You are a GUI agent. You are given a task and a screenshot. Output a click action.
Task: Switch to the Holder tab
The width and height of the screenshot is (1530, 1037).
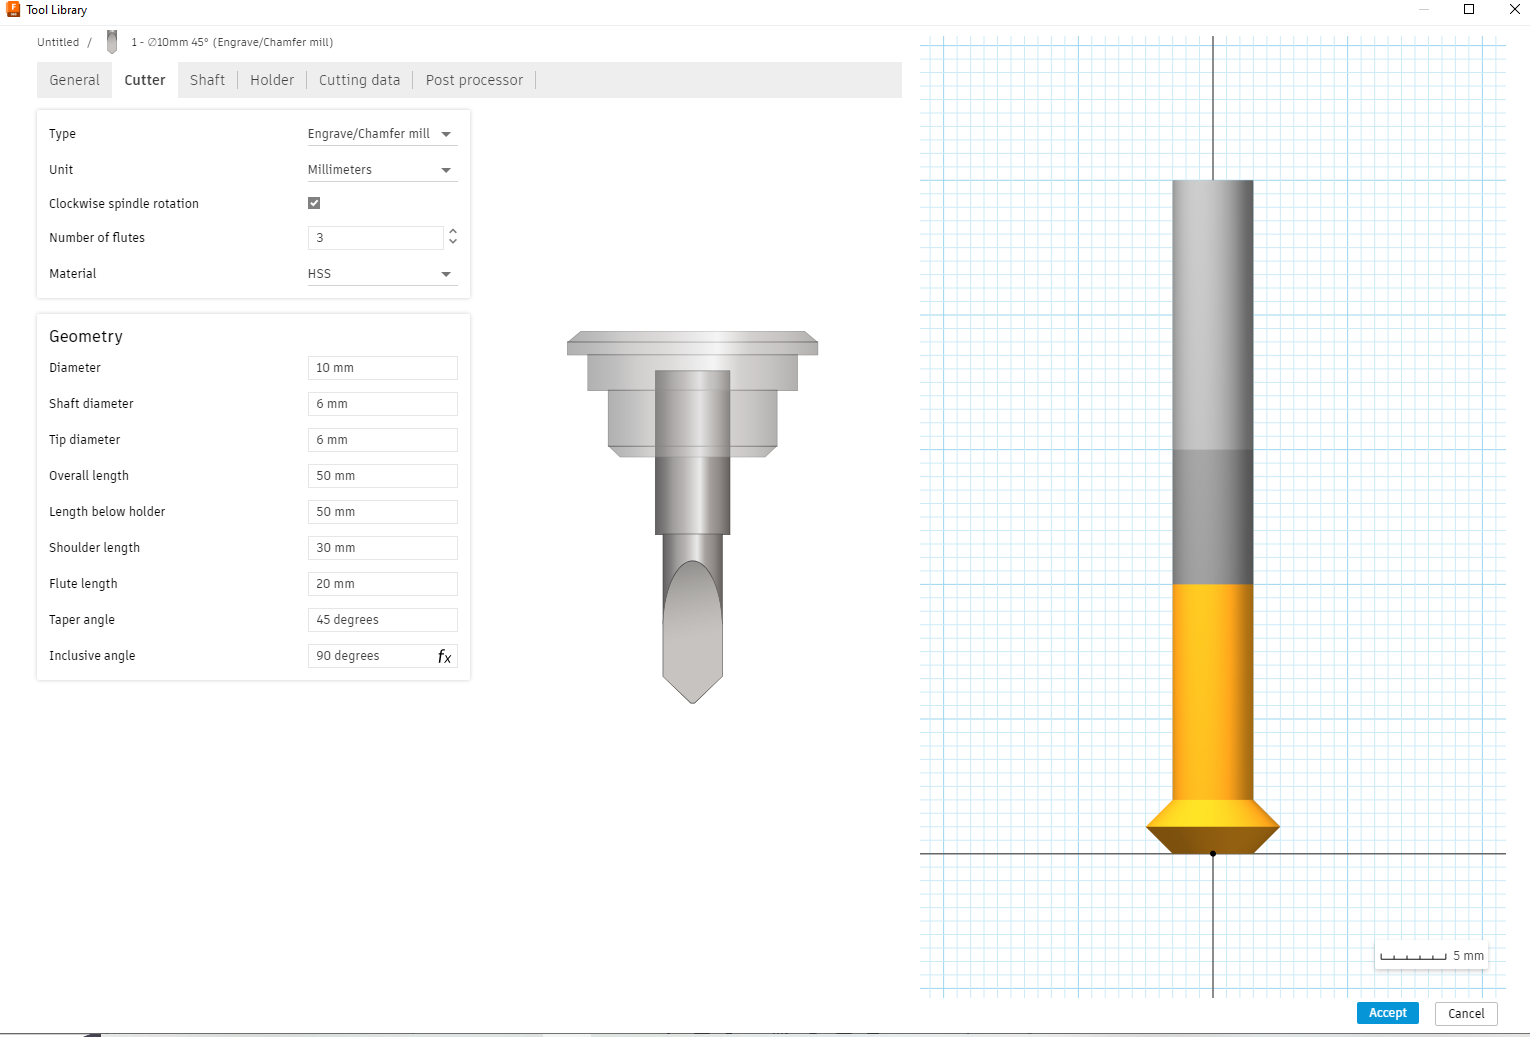coord(272,80)
